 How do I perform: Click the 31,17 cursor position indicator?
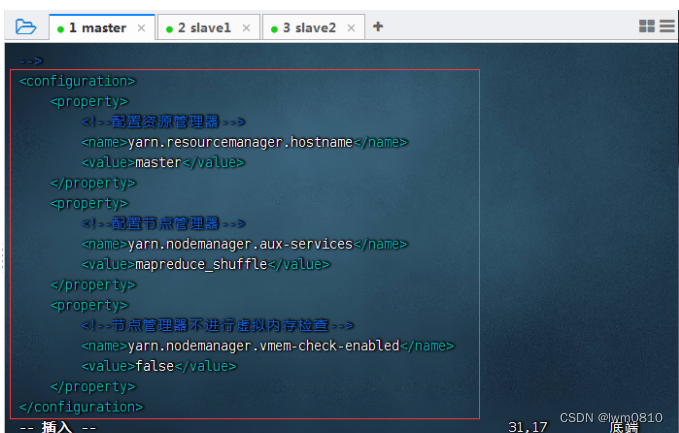(528, 427)
